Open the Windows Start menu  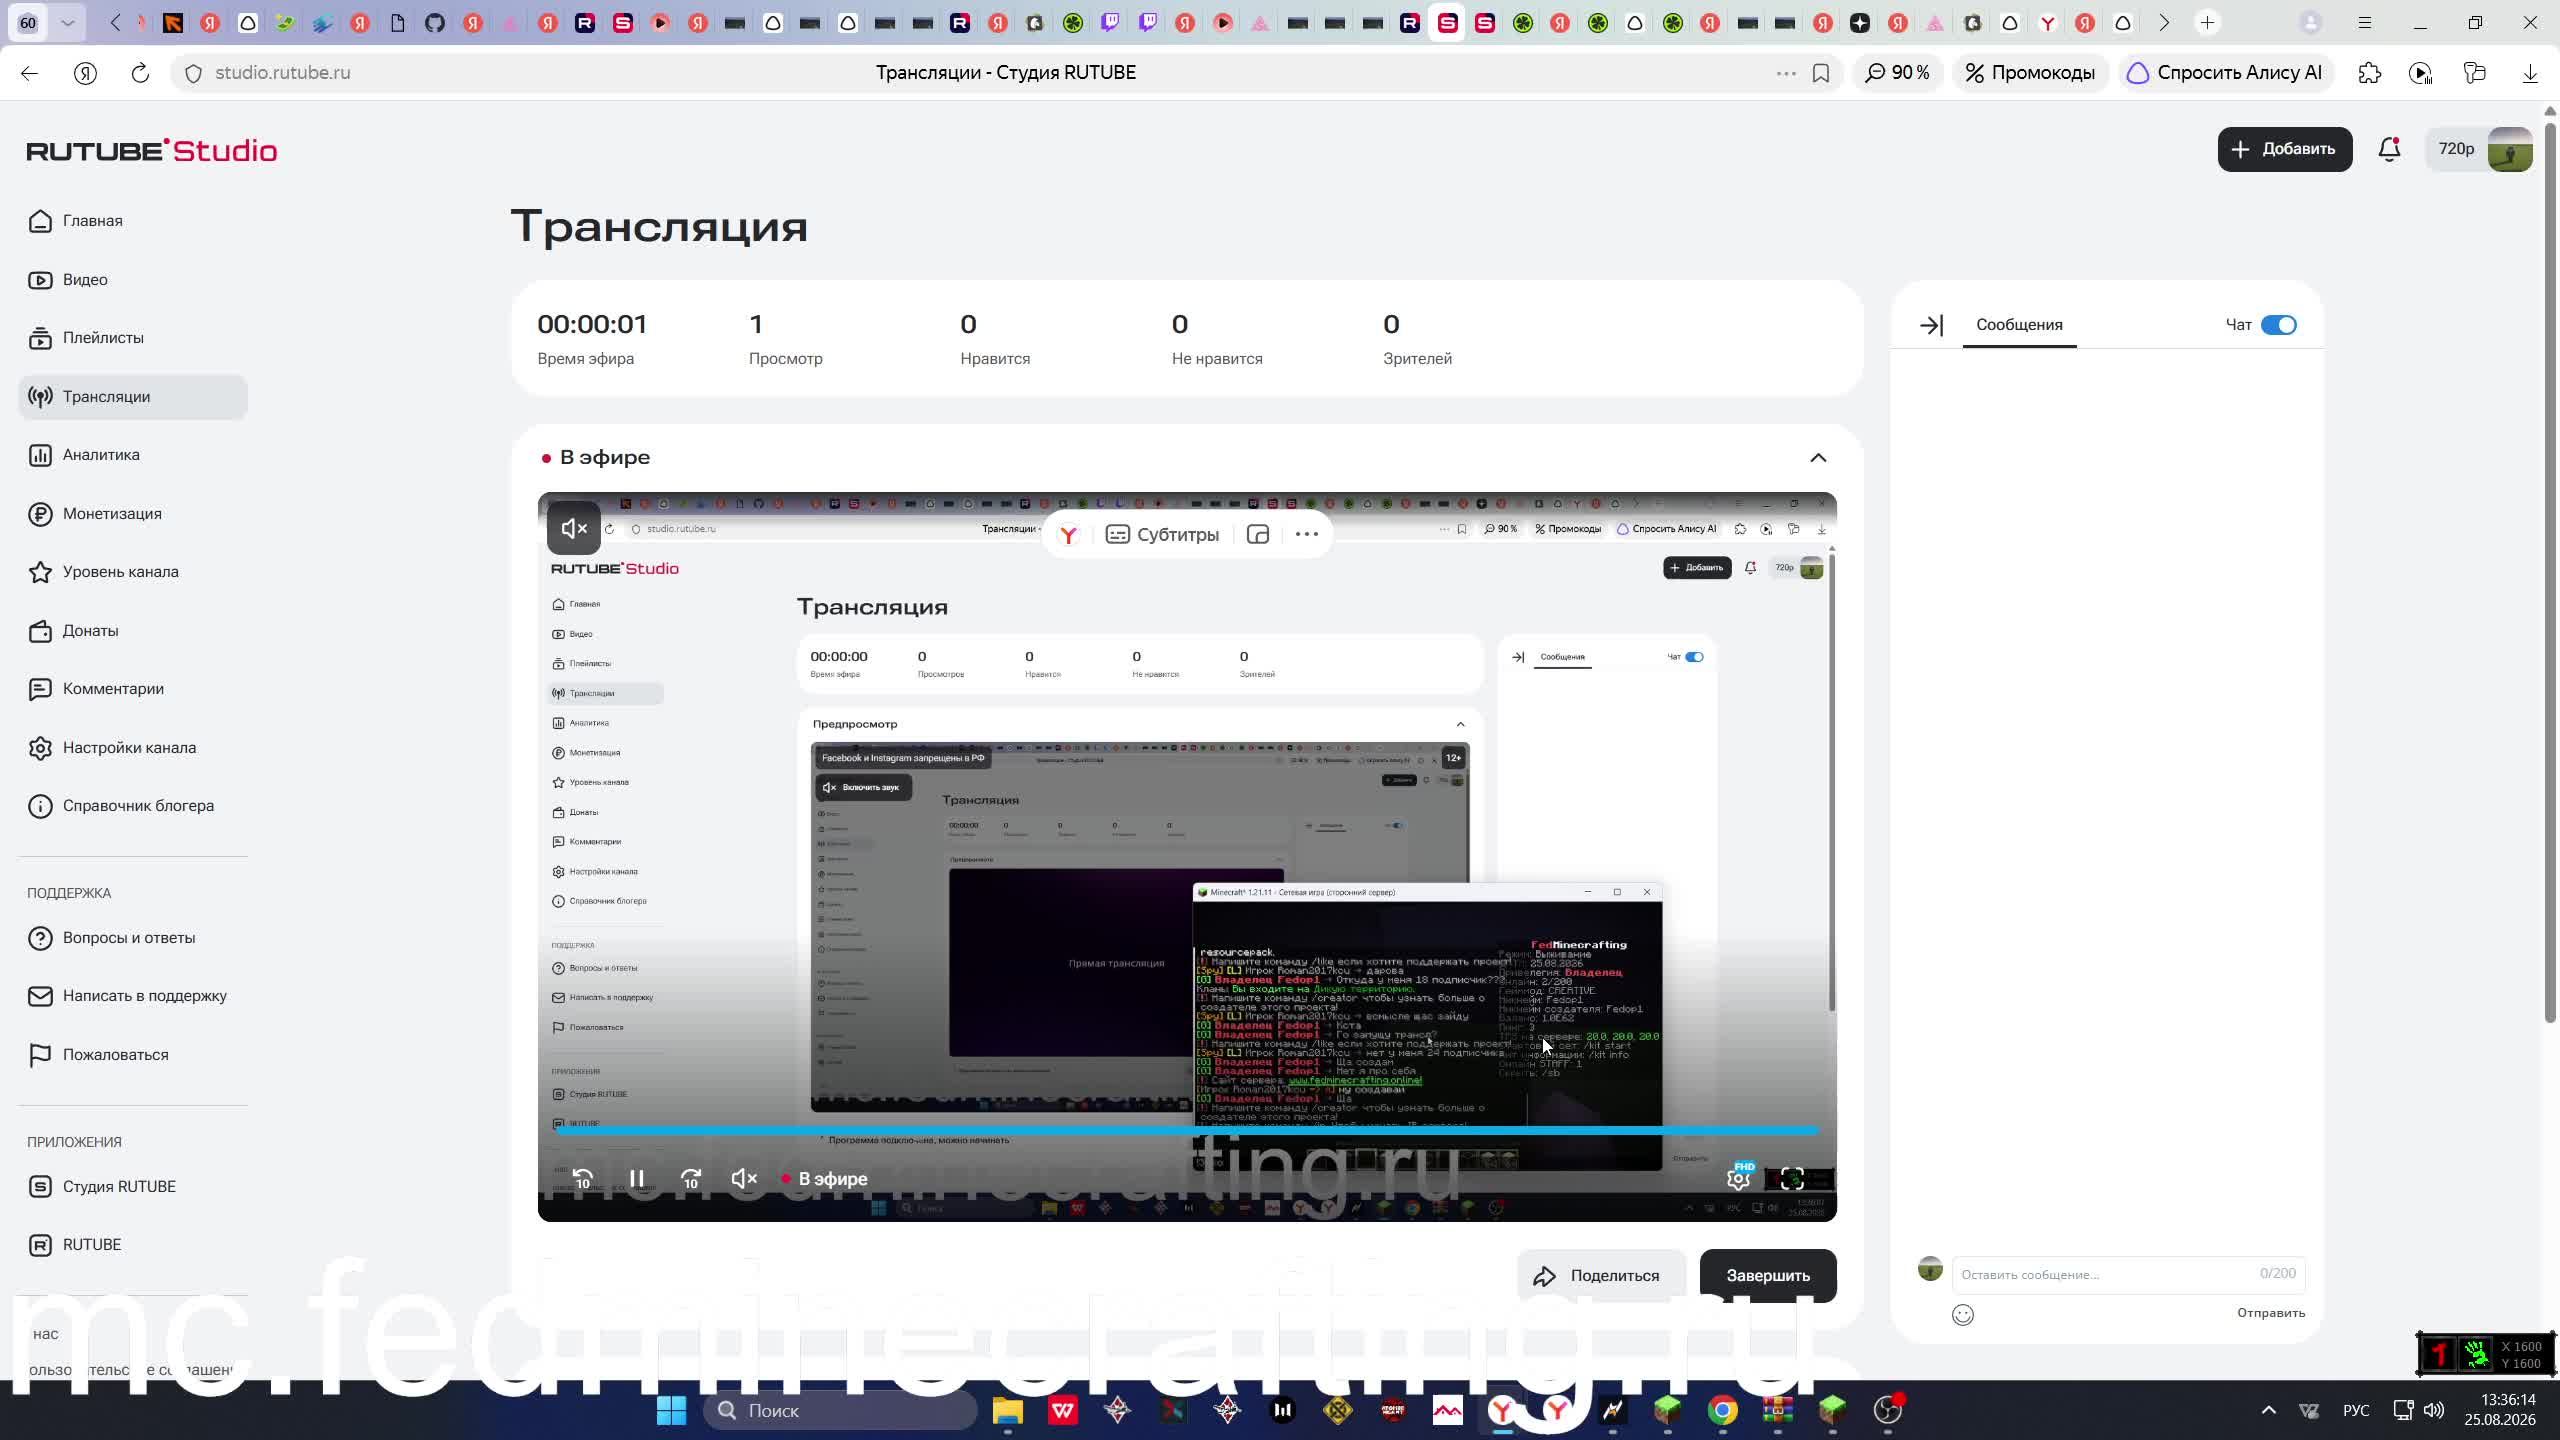pyautogui.click(x=671, y=1411)
